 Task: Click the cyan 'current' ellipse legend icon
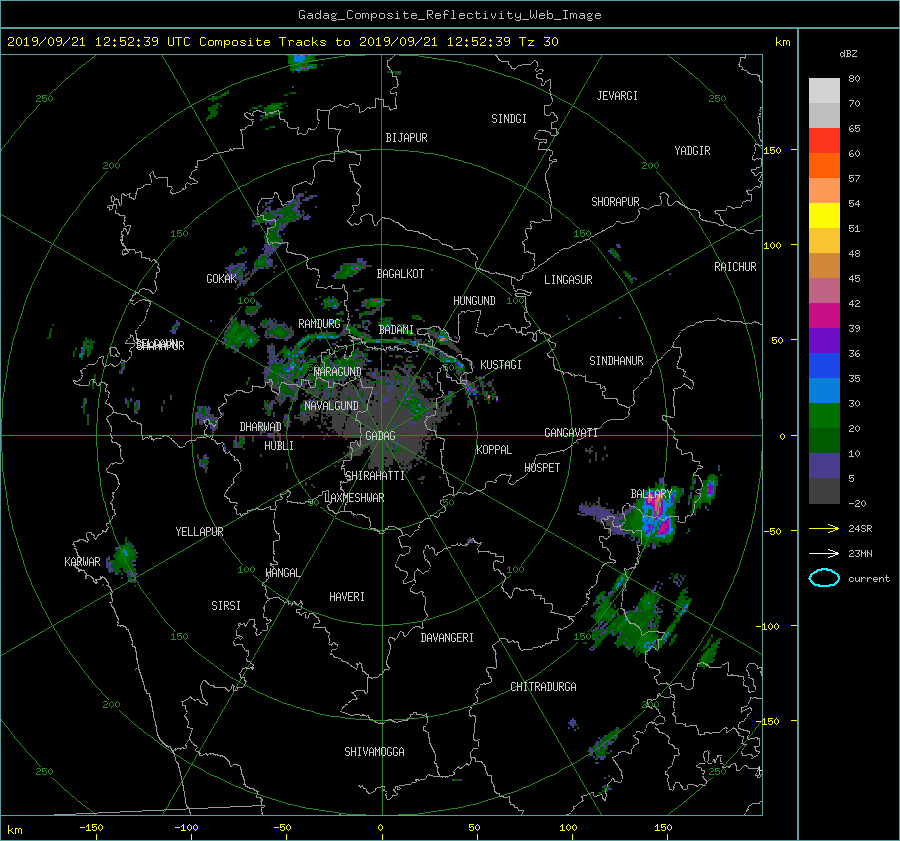pos(824,578)
